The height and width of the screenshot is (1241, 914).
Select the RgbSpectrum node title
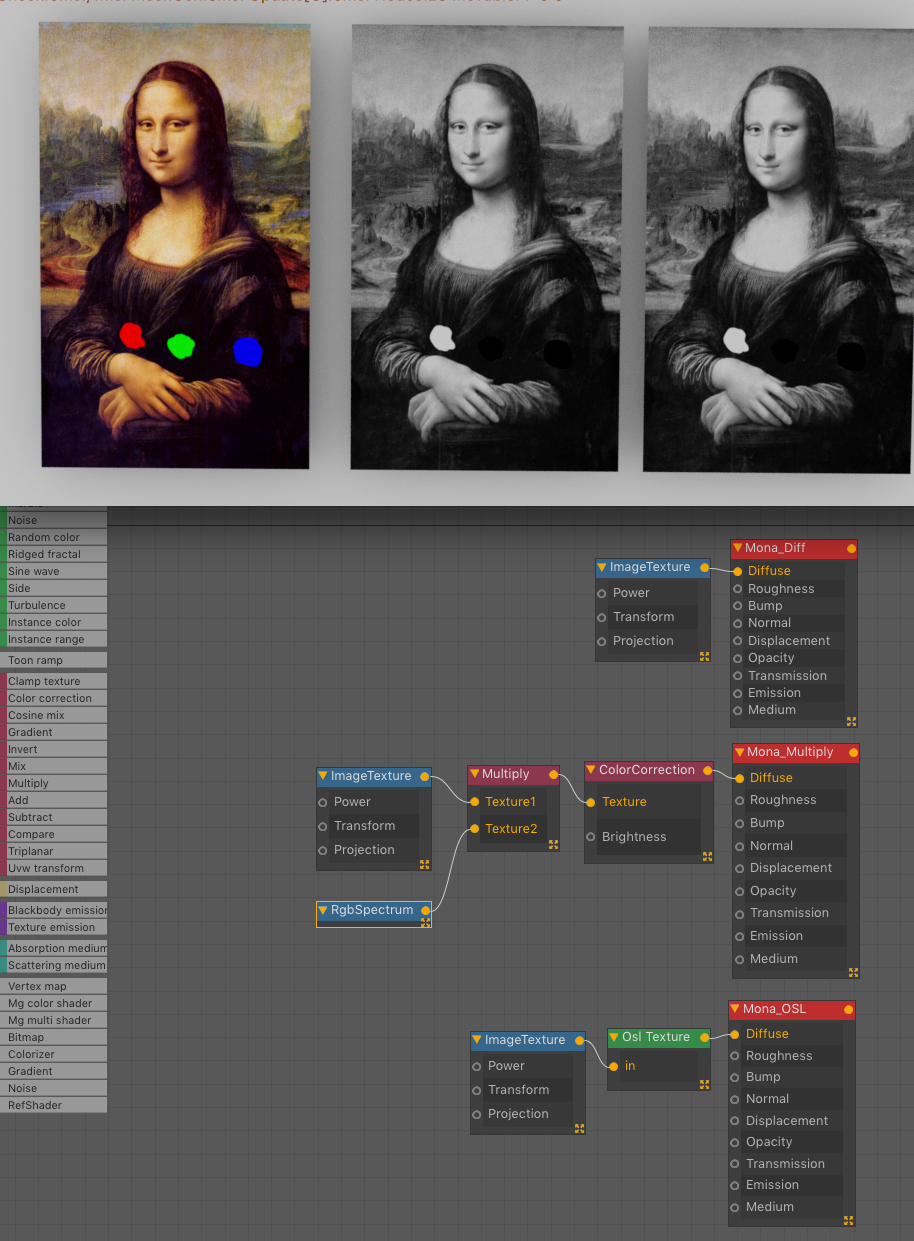point(372,910)
